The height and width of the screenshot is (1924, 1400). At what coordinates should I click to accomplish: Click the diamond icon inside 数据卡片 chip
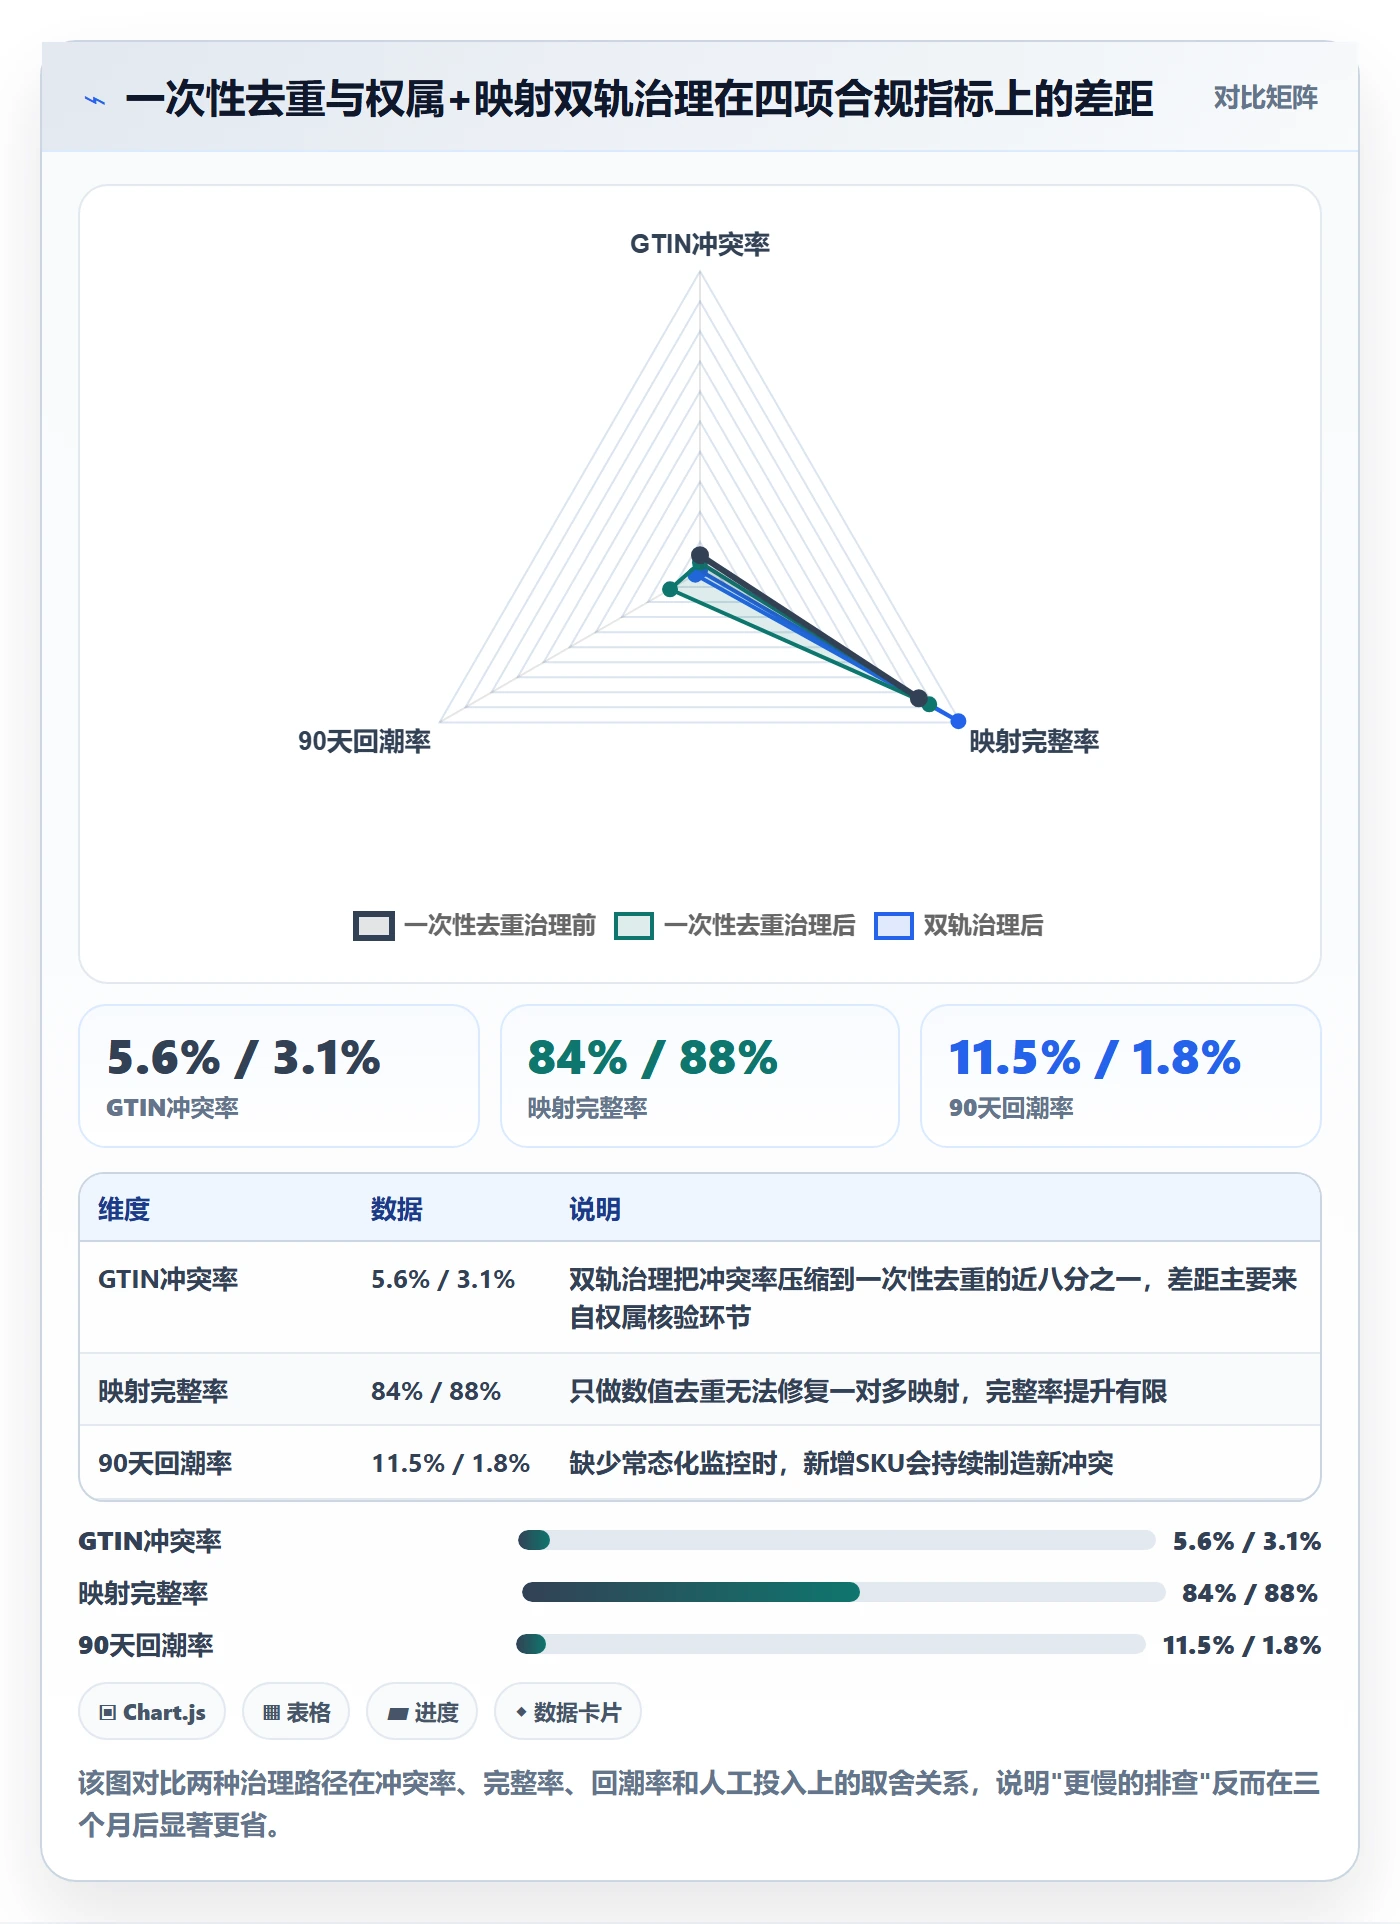[521, 1713]
